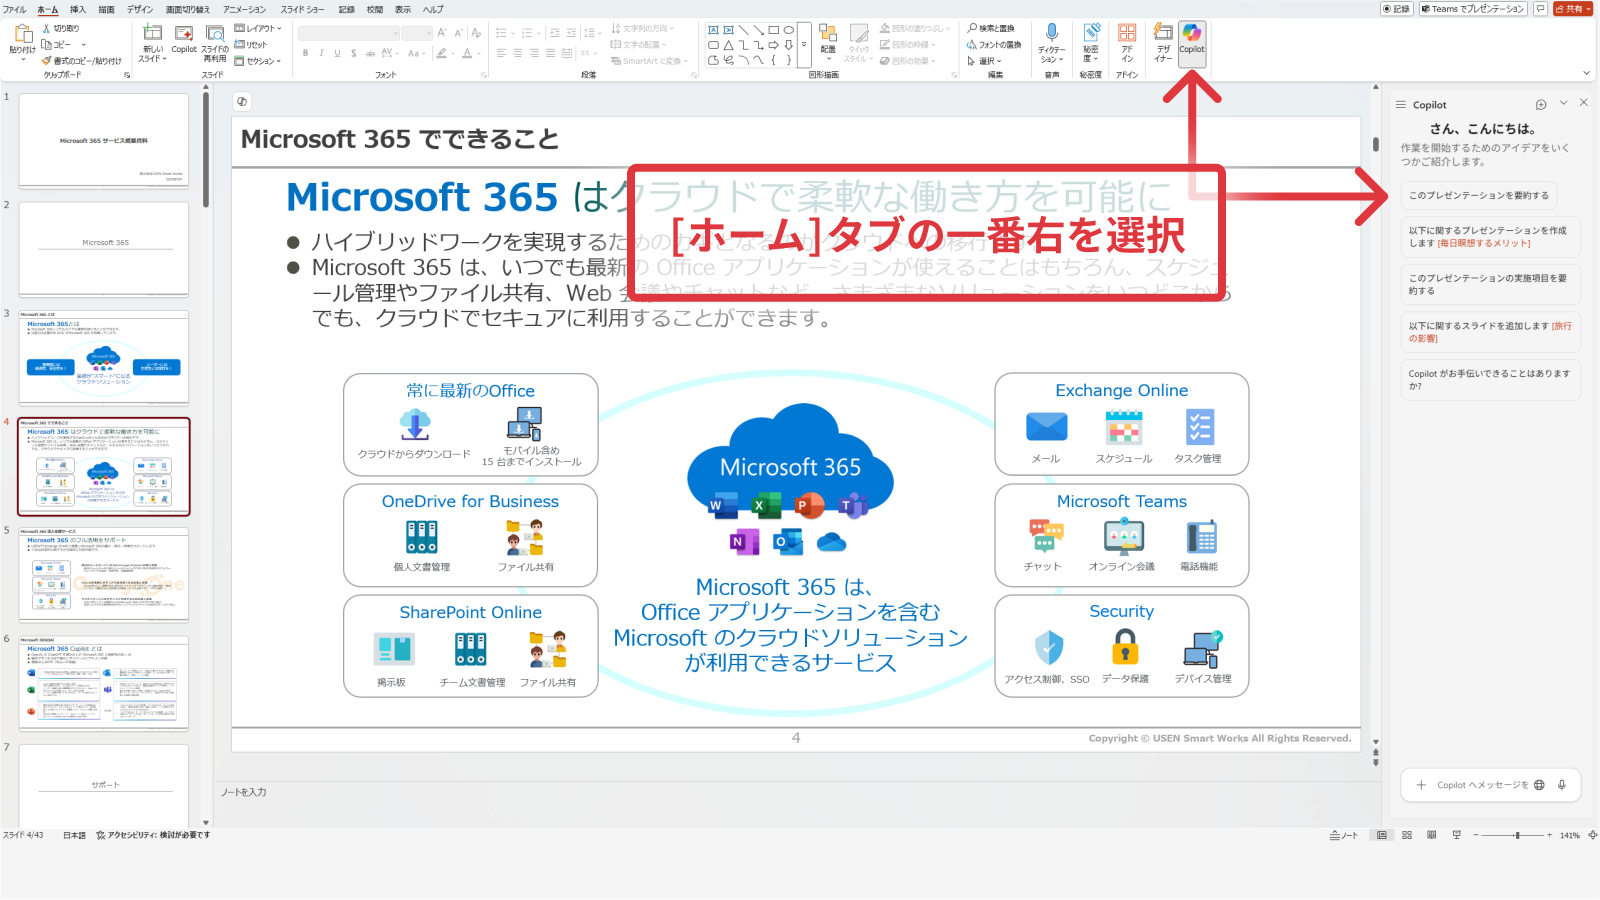This screenshot has width=1600, height=900.
Task: Click the zoom slider handle in the status bar
Action: 1517,835
